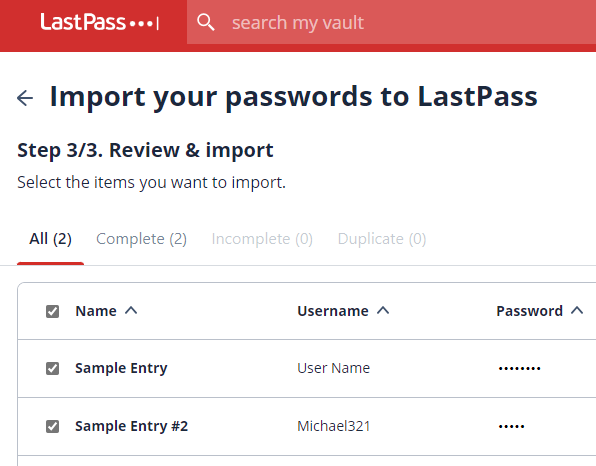Screen dimensions: 596x466
Task: Uncheck the Sample Entry checkbox
Action: (x=52, y=368)
